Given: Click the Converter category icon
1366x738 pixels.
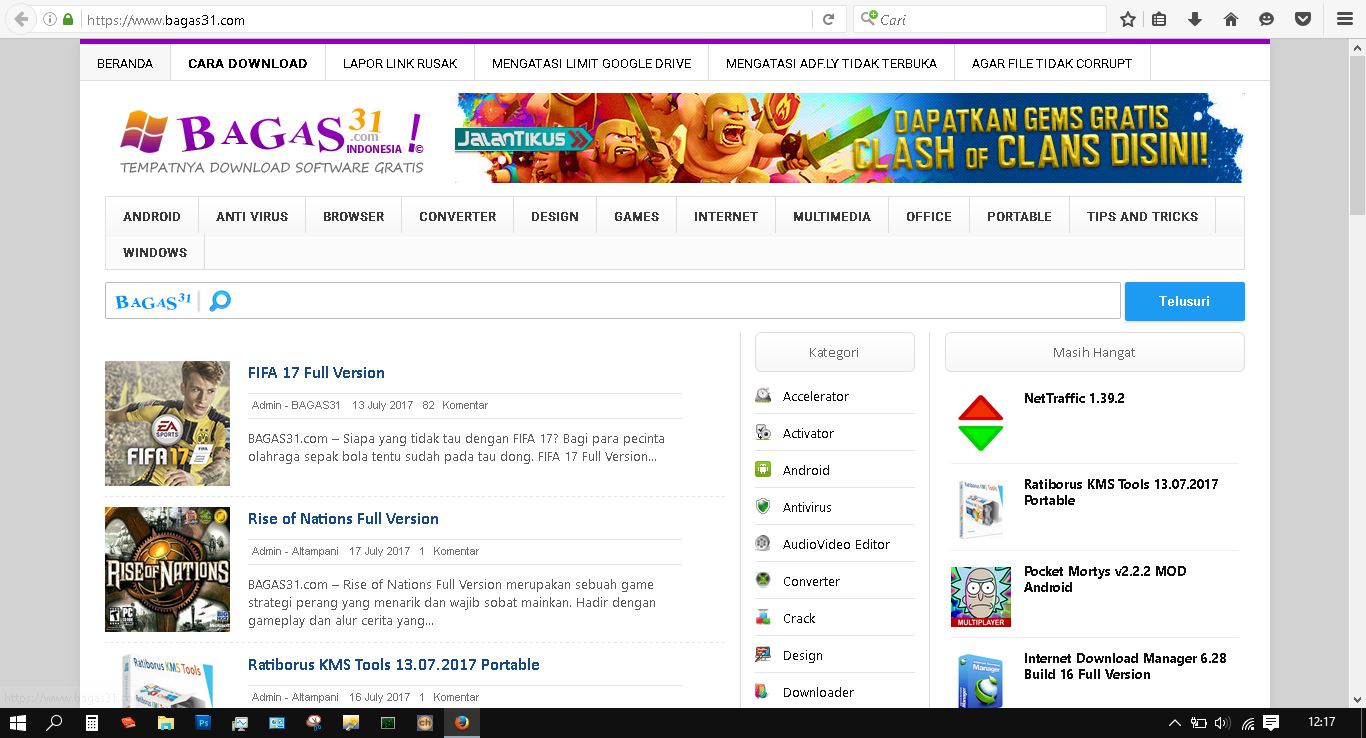Looking at the screenshot, I should tap(763, 581).
